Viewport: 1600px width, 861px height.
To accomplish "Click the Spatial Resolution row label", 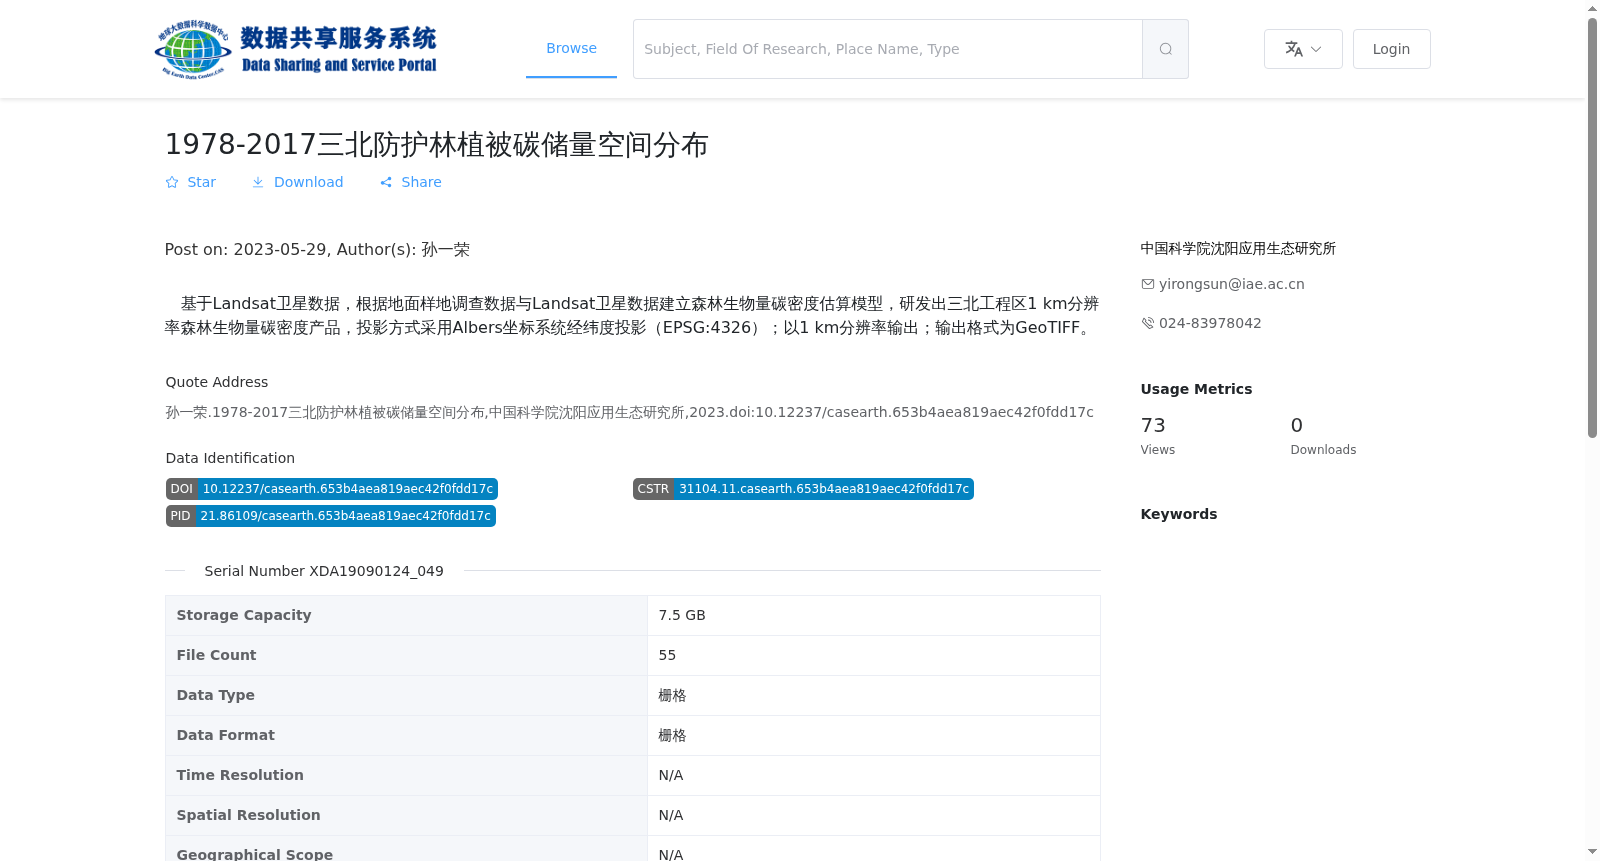I will (x=248, y=815).
